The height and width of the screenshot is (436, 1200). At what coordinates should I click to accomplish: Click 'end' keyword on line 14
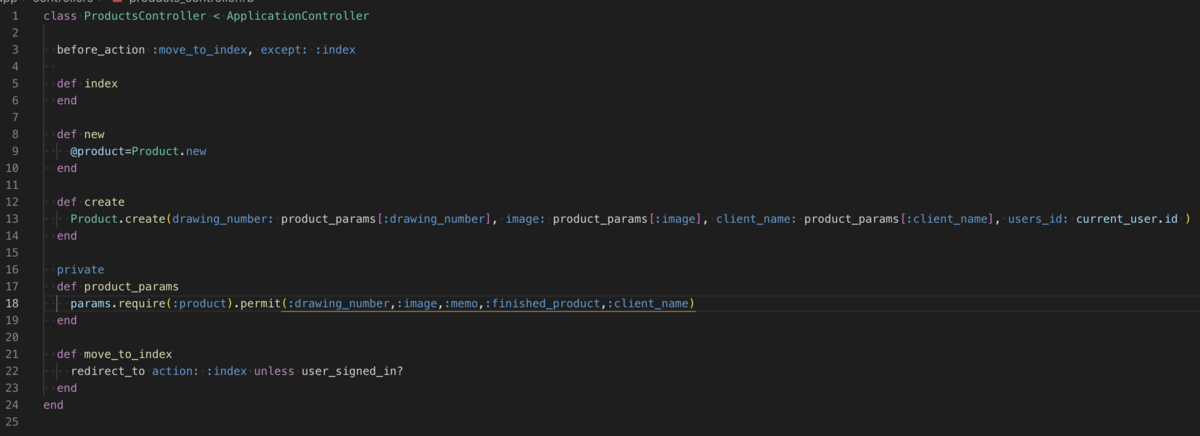(67, 236)
